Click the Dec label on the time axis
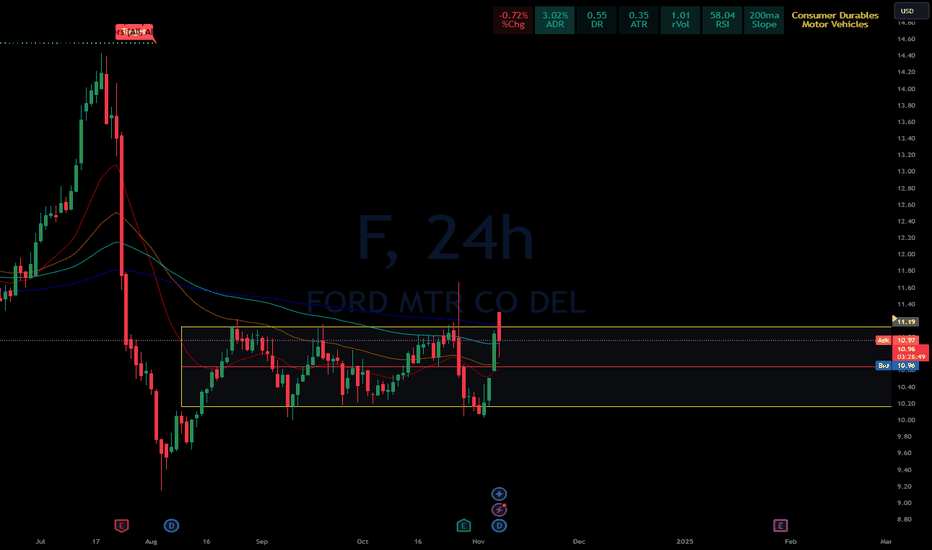Viewport: 932px width, 550px height. click(579, 542)
